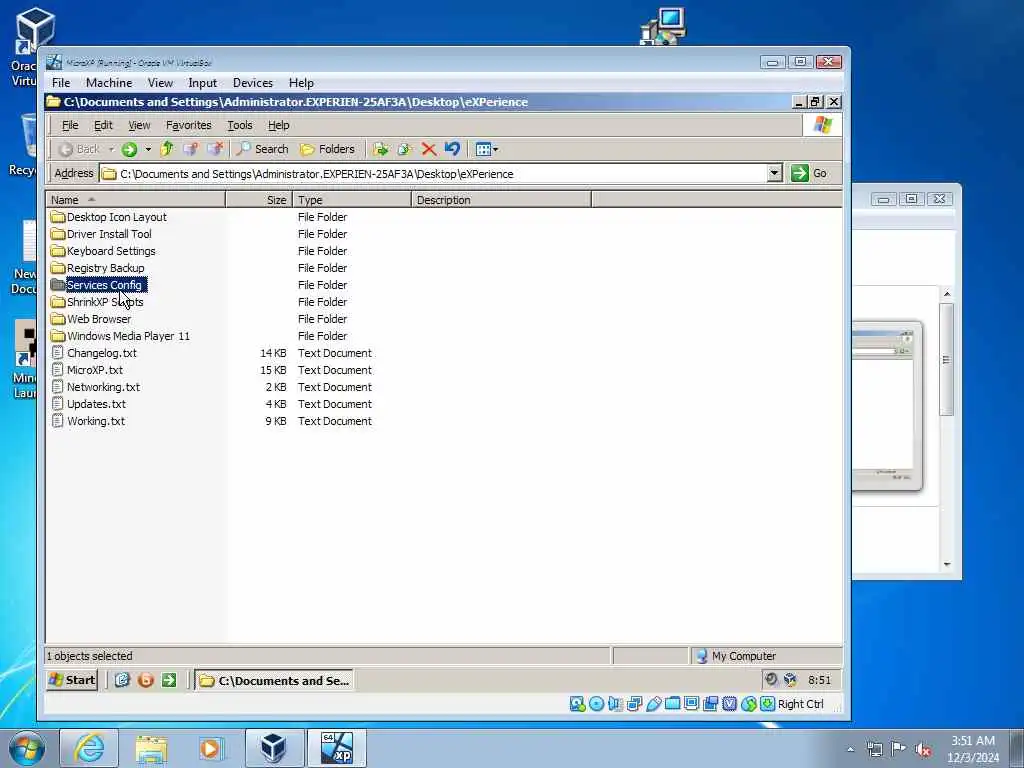This screenshot has width=1024, height=768.
Task: Click the Disconnect Network Drive toolbar icon
Action: click(x=215, y=150)
